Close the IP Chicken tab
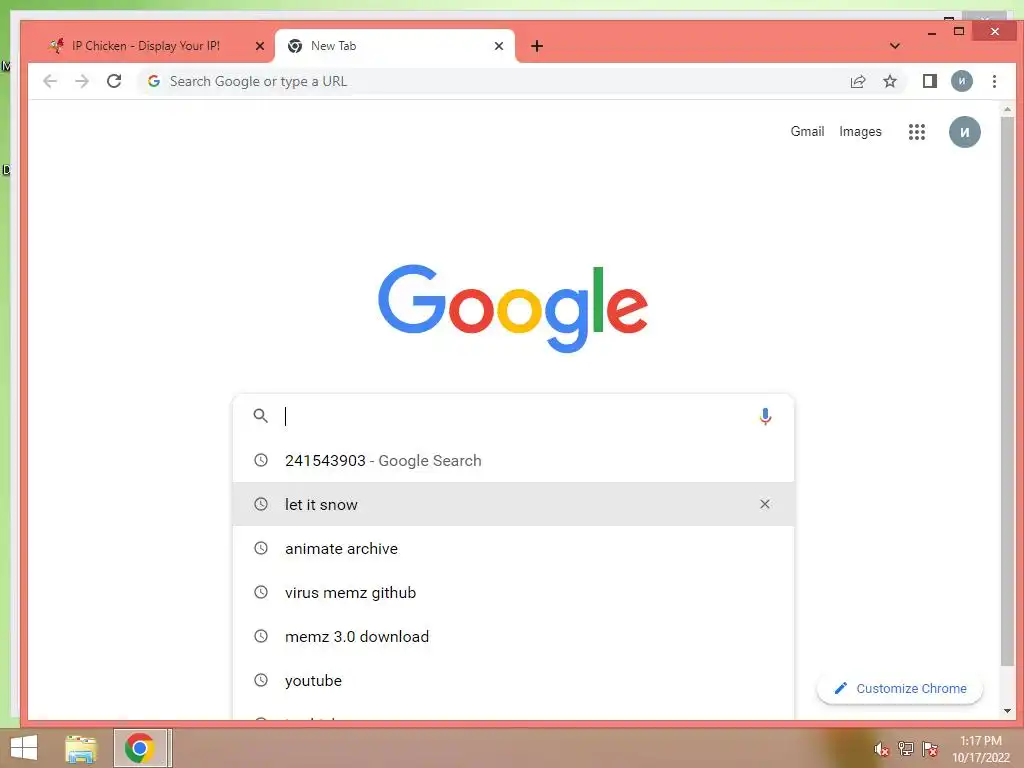 coord(260,46)
